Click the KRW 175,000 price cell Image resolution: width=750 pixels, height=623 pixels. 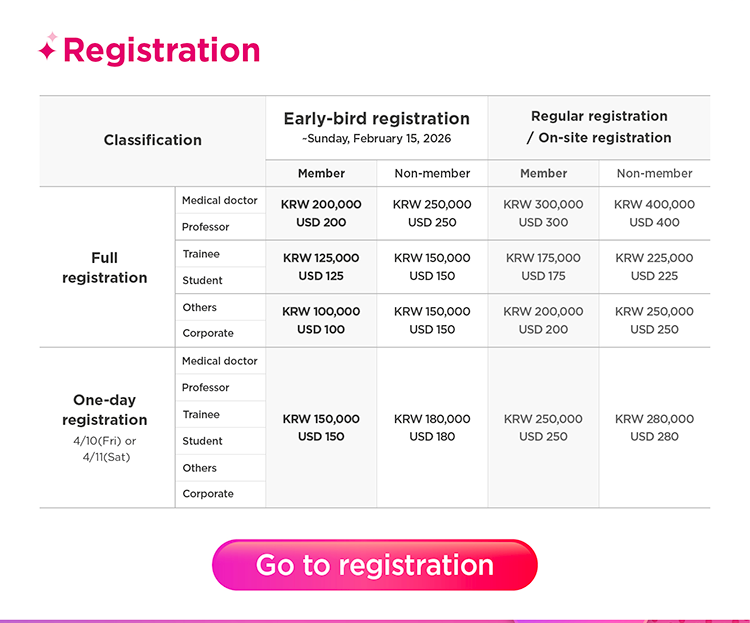pyautogui.click(x=543, y=266)
